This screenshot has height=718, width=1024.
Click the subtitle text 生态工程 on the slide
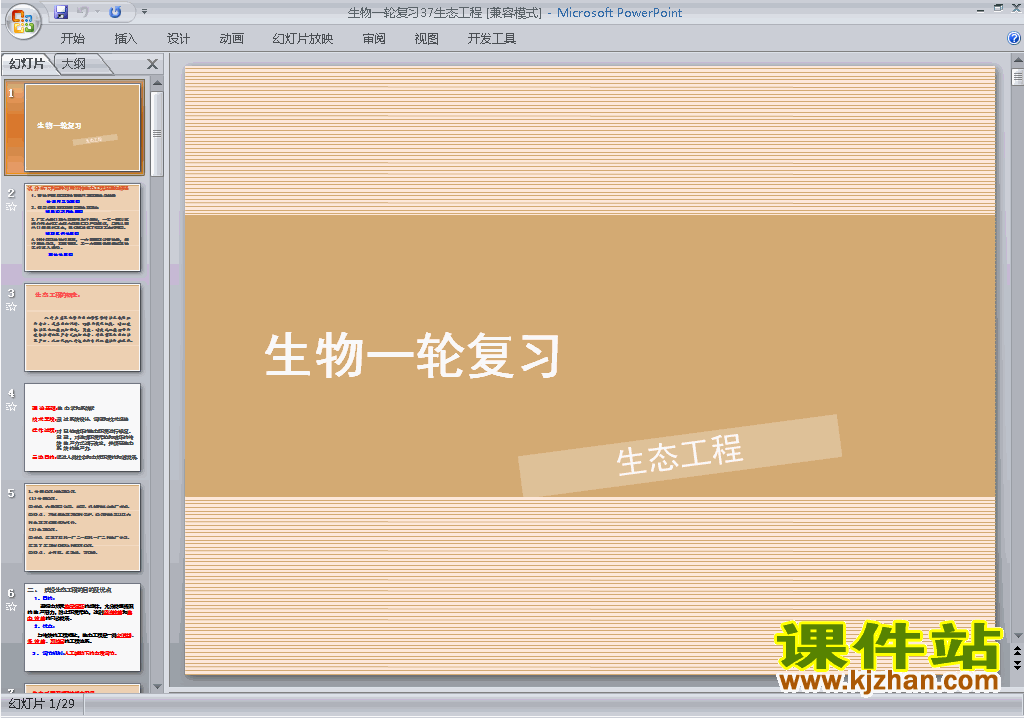679,454
